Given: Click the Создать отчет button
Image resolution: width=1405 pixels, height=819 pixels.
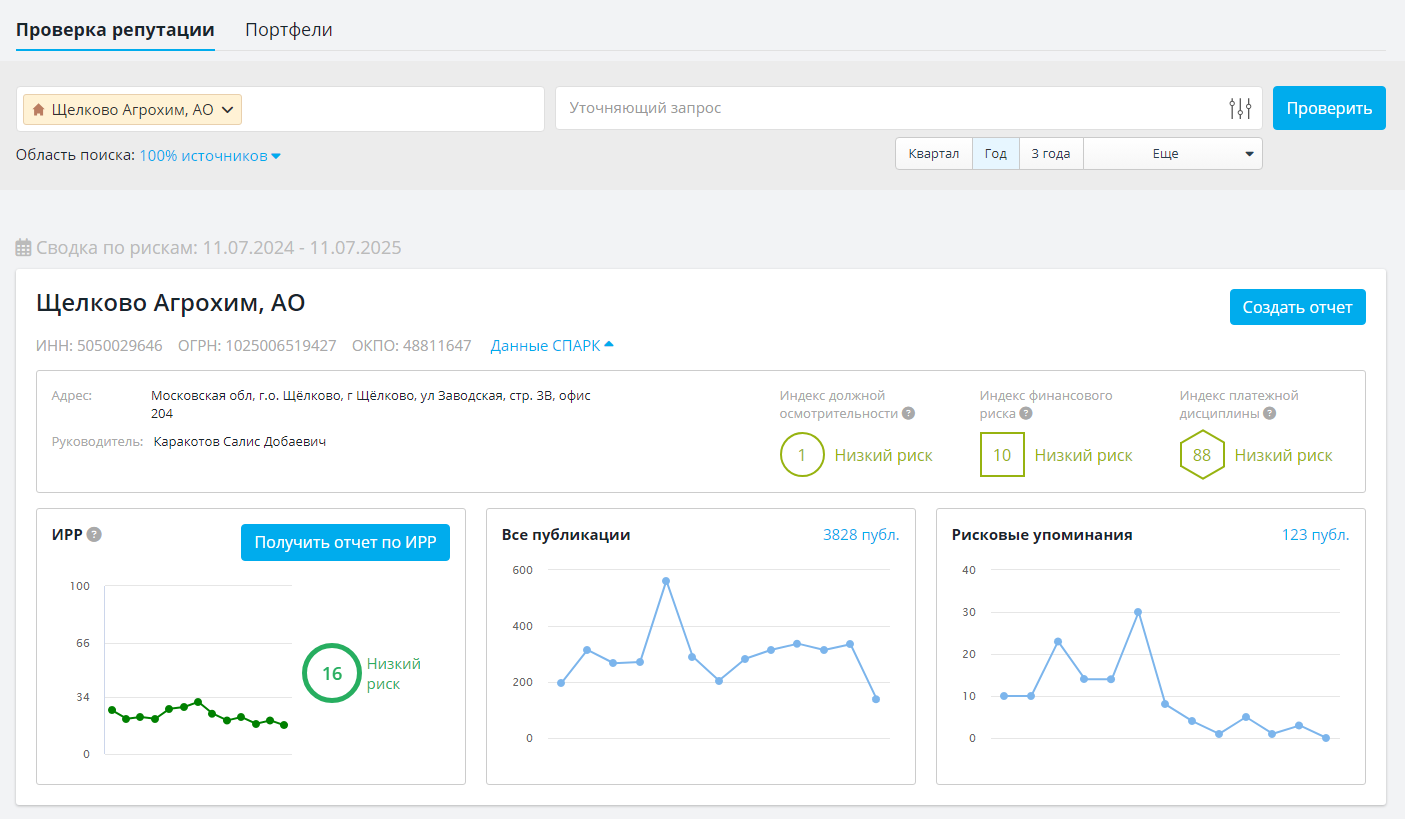Looking at the screenshot, I should (1297, 307).
